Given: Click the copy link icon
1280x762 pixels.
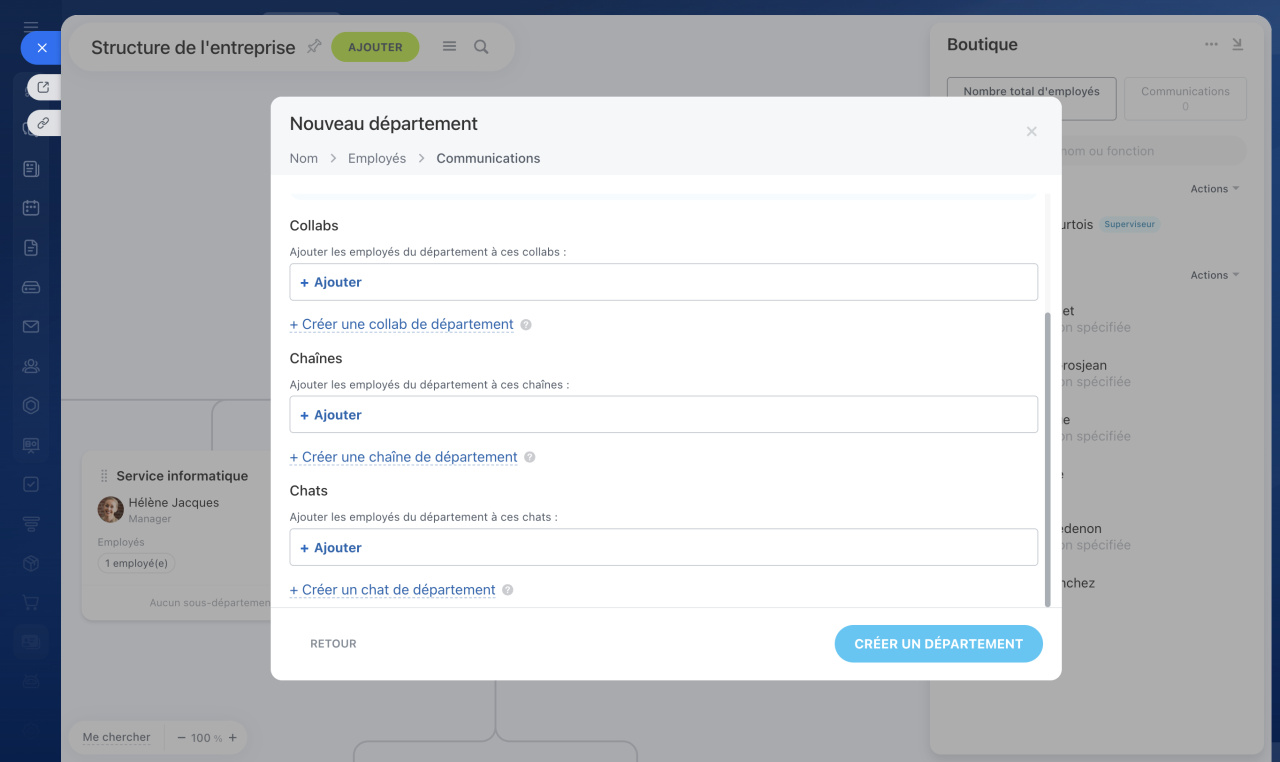Looking at the screenshot, I should click(43, 123).
